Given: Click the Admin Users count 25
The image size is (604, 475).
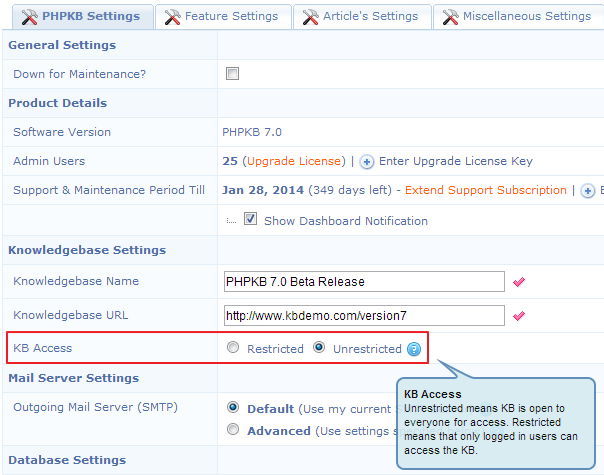Looking at the screenshot, I should pyautogui.click(x=230, y=161).
